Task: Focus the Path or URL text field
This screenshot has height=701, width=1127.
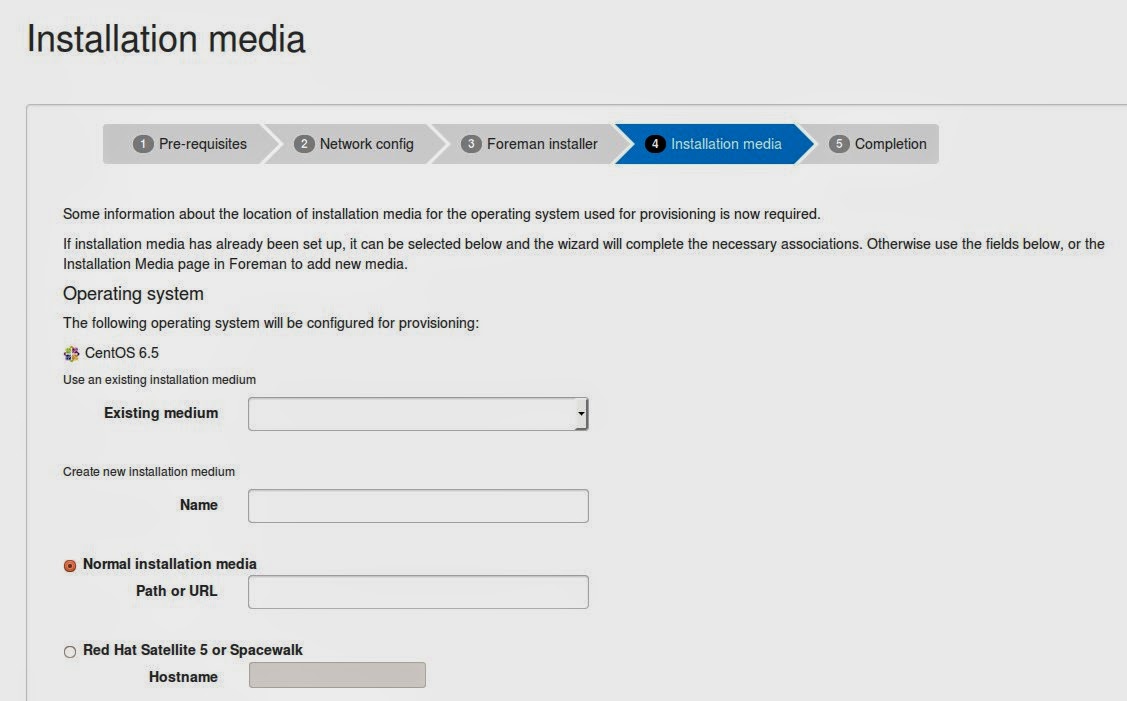Action: pos(418,592)
